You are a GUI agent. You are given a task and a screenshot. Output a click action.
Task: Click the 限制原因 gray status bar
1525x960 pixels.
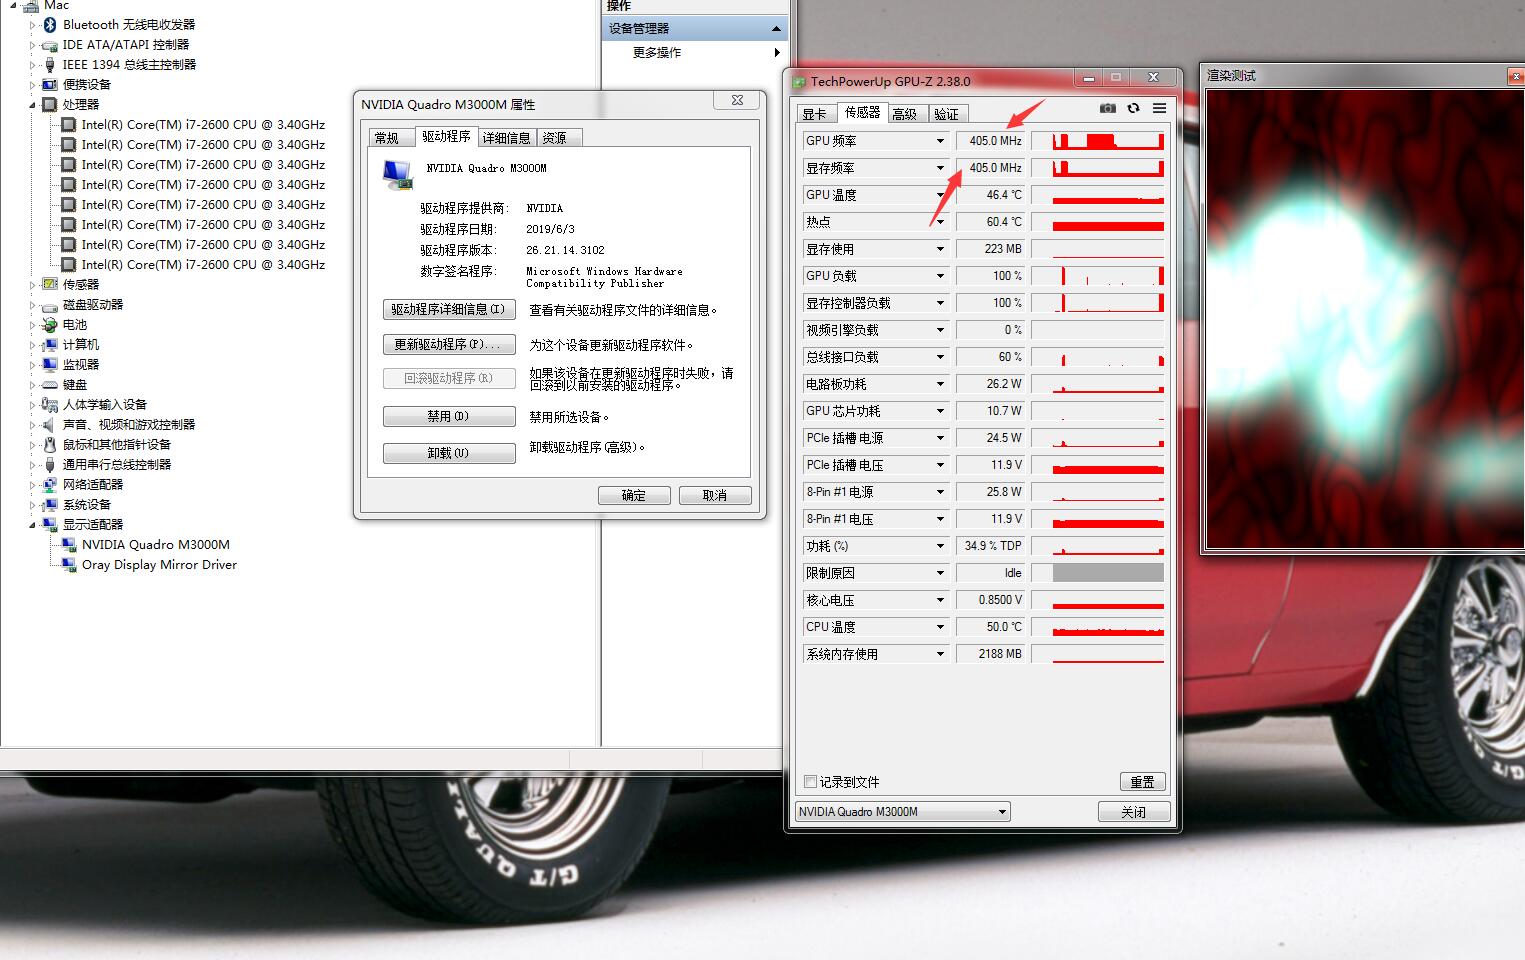1108,573
